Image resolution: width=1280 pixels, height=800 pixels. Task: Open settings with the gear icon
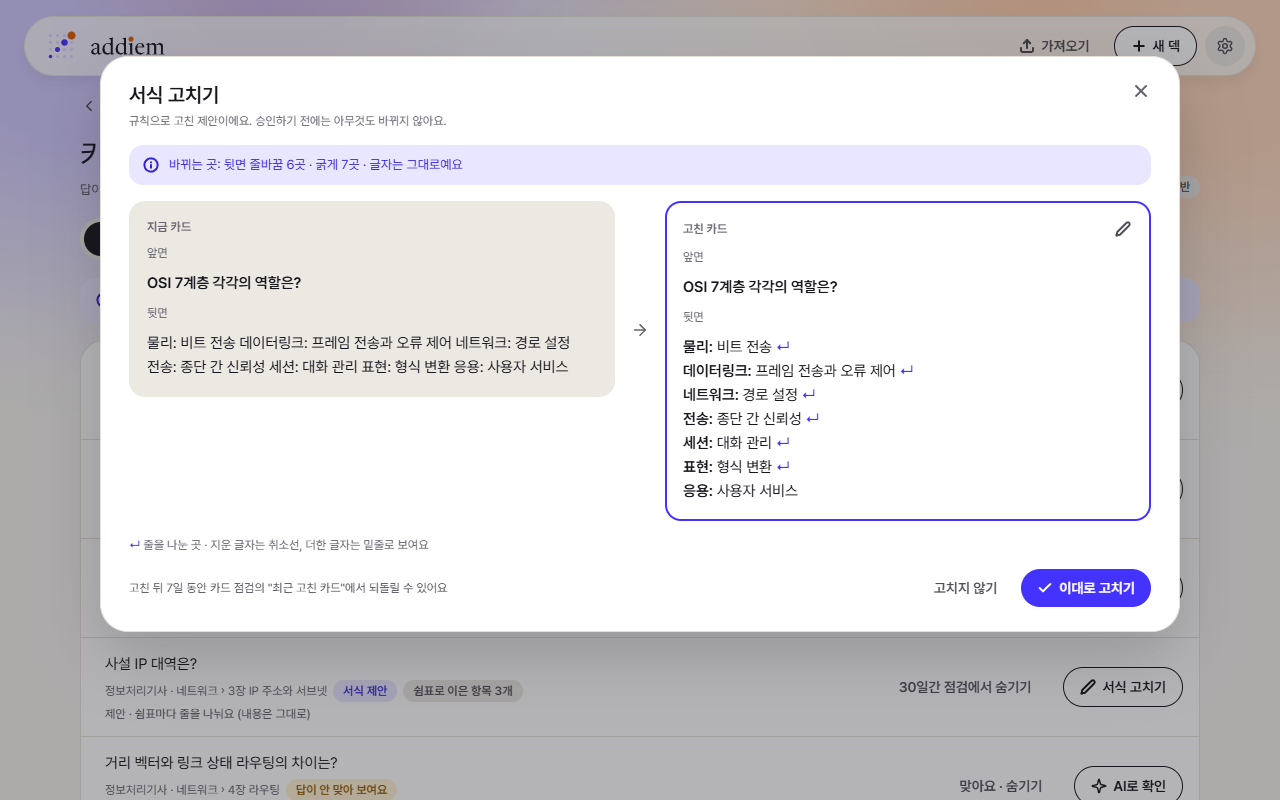[1225, 46]
